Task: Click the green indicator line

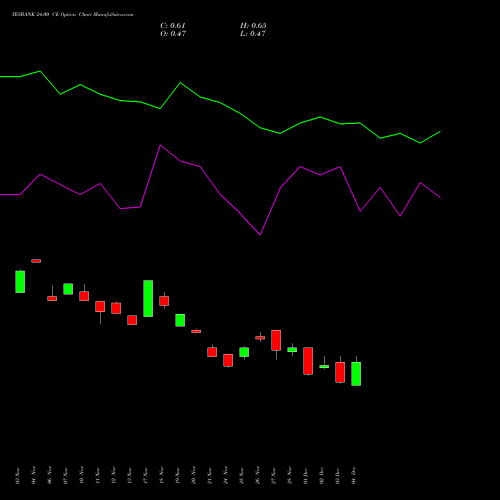Action: pyautogui.click(x=220, y=103)
